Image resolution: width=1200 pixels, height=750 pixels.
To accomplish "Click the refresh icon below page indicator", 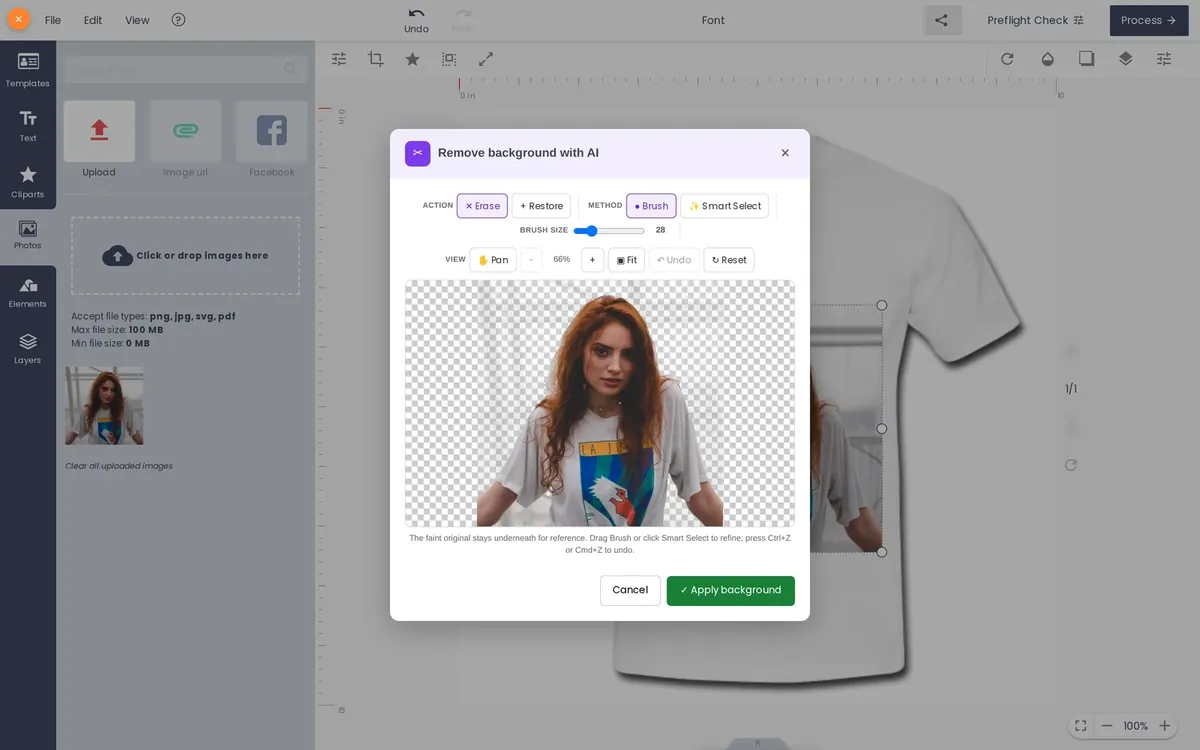I will pos(1071,465).
